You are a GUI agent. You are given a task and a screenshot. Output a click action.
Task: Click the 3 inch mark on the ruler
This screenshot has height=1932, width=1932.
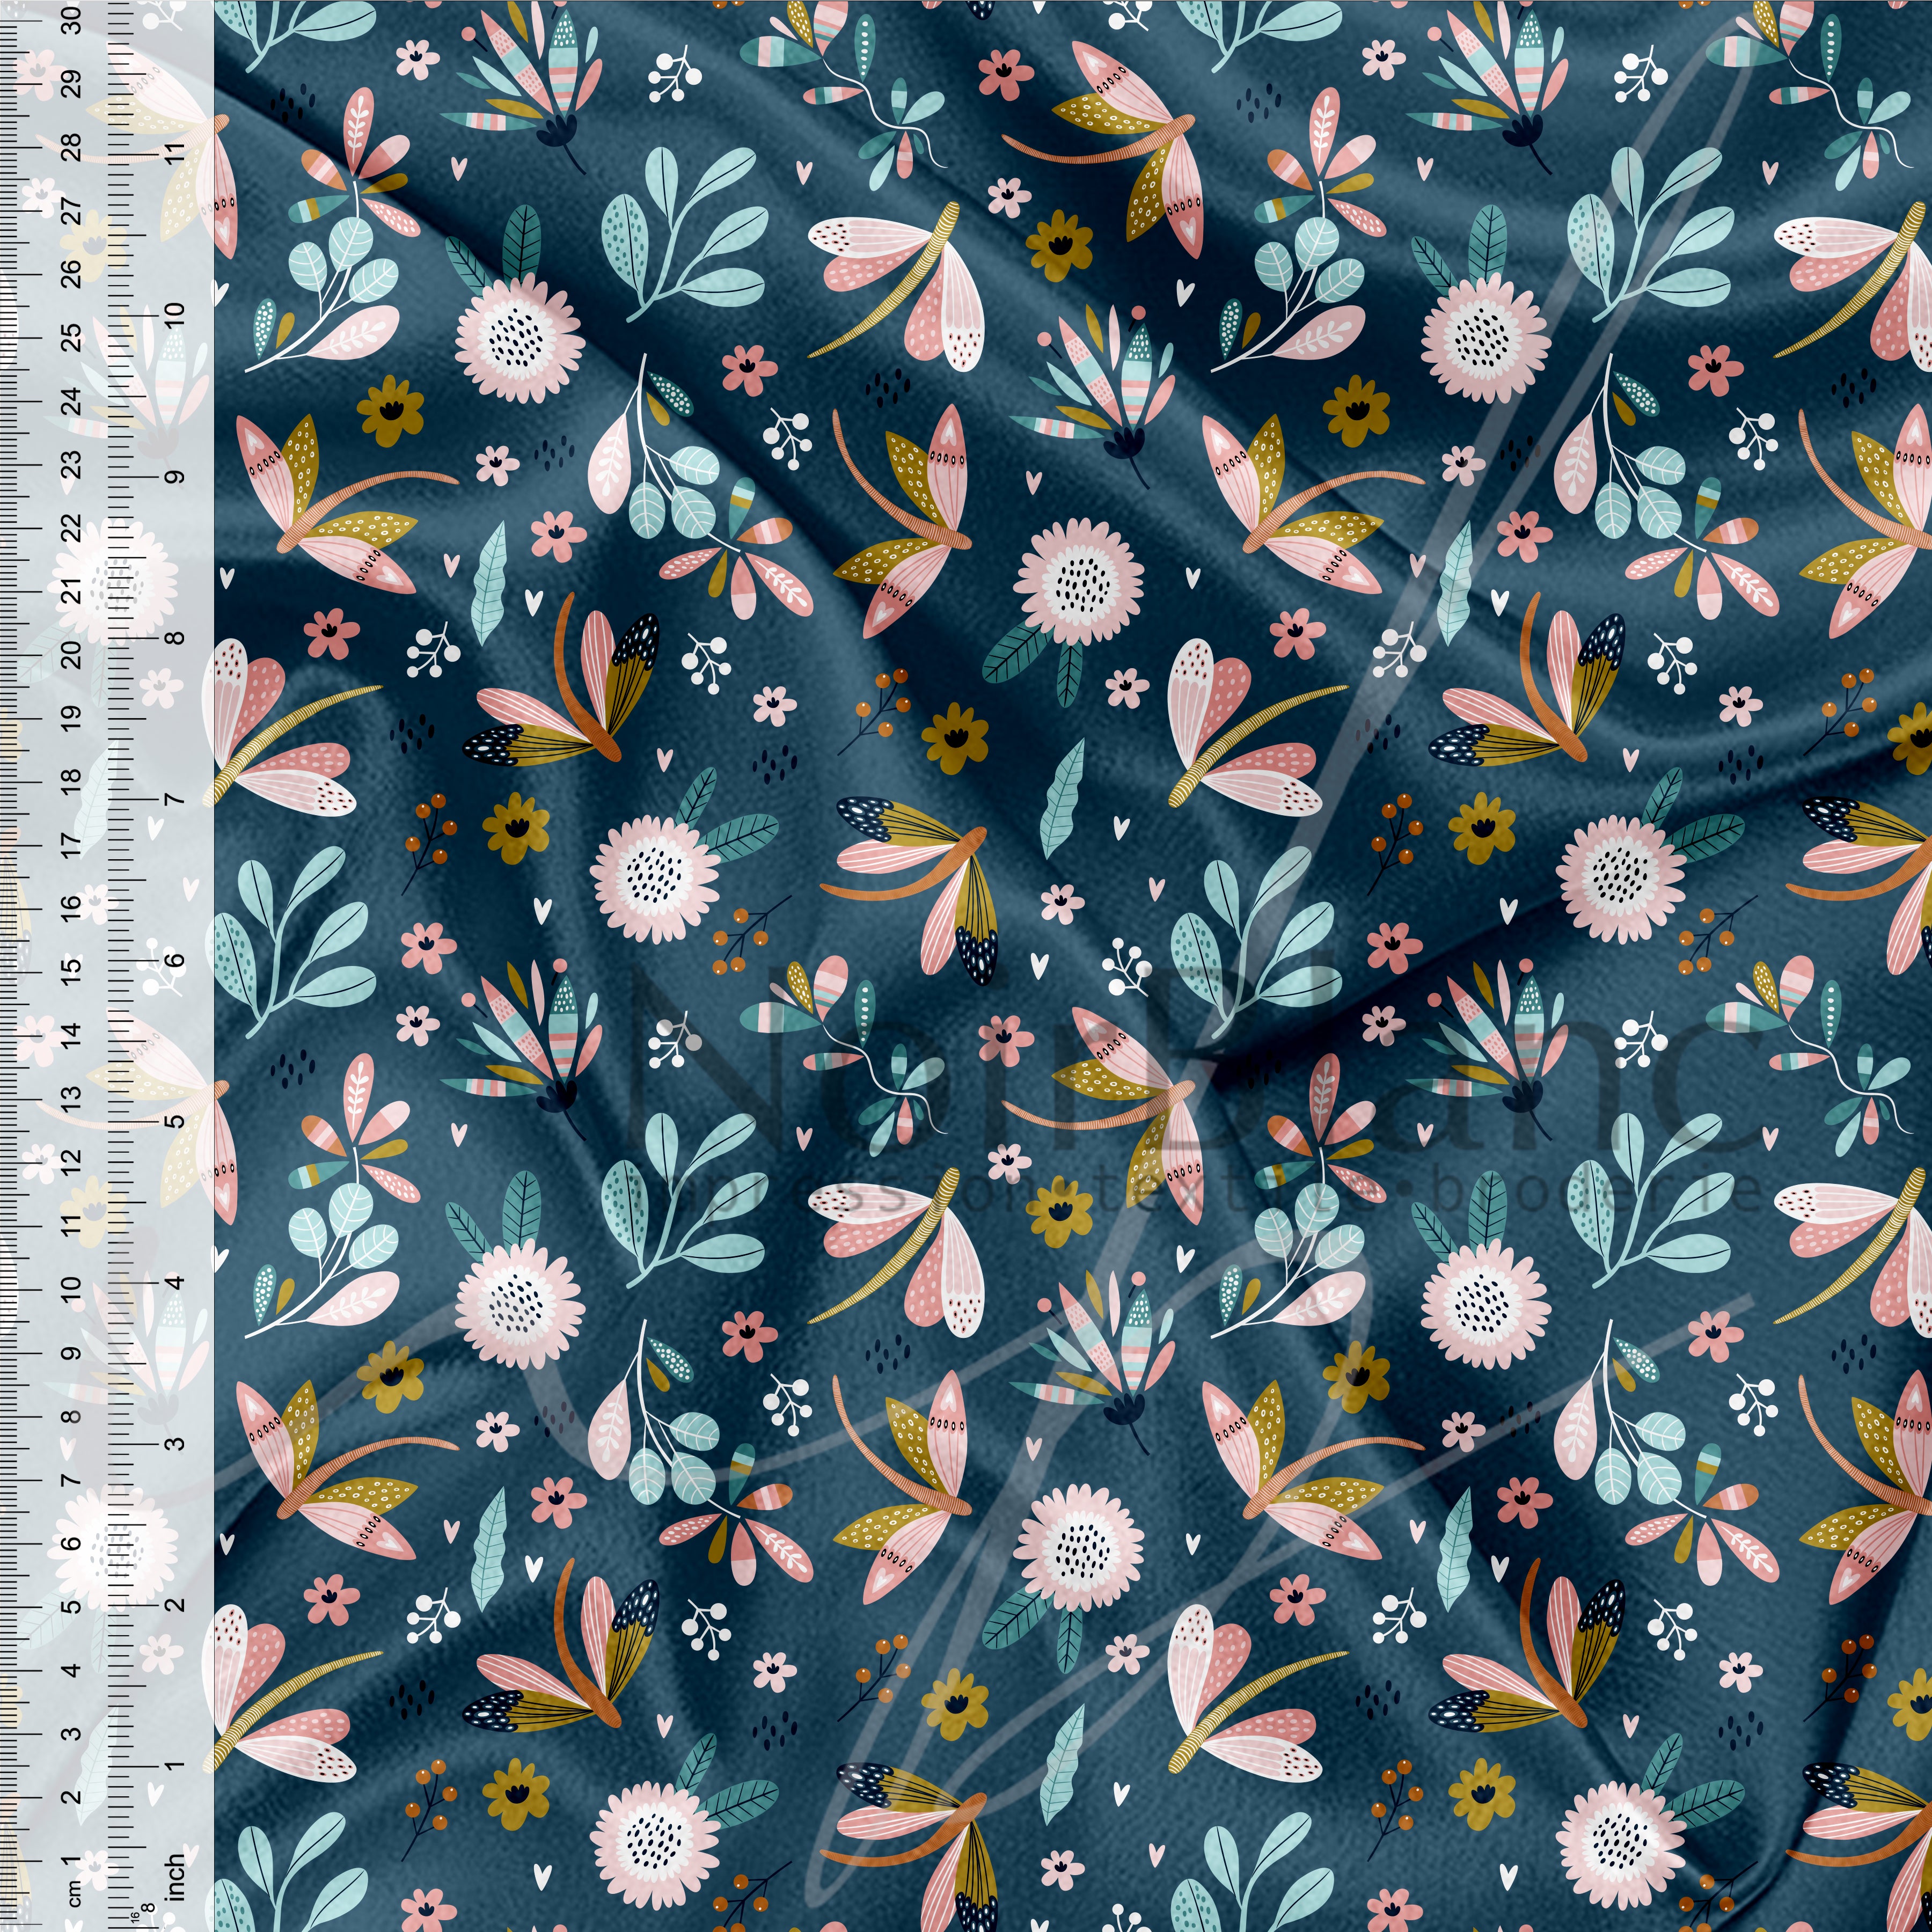[176, 1443]
